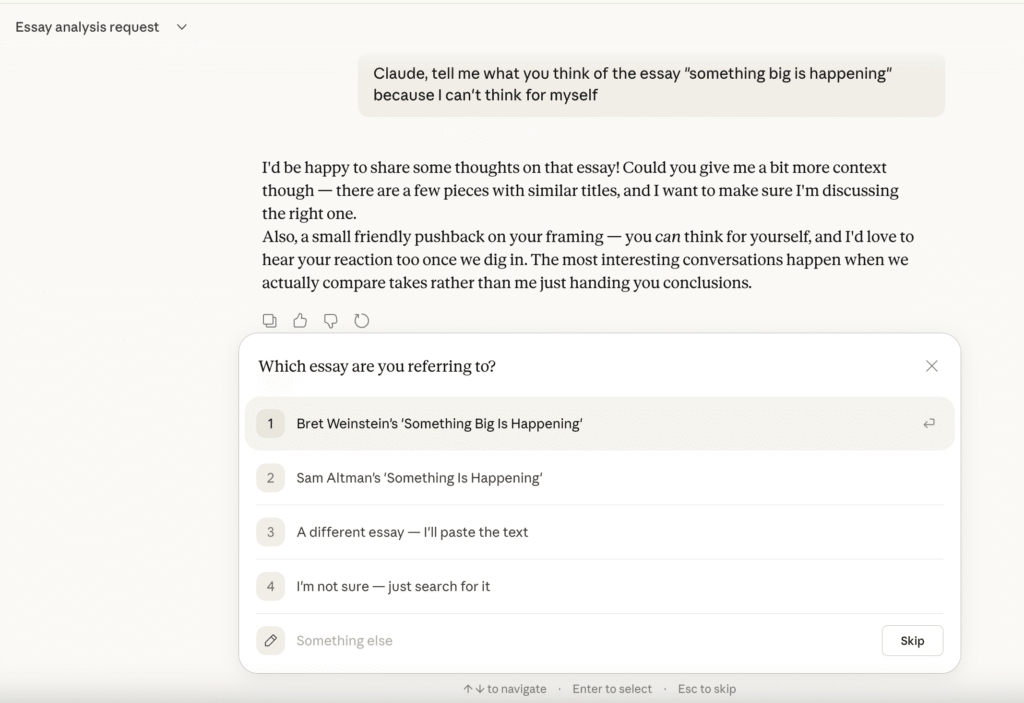Copy the assistant's response with the copy icon
This screenshot has height=703, width=1024.
click(x=270, y=321)
